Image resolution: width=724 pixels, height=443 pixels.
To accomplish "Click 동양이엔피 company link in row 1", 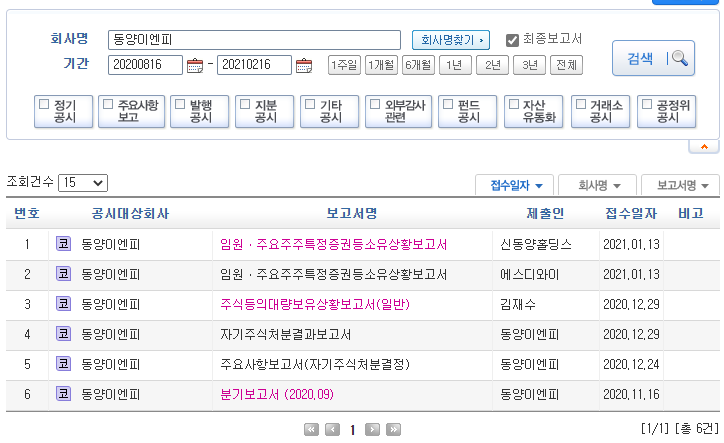I will pyautogui.click(x=110, y=244).
